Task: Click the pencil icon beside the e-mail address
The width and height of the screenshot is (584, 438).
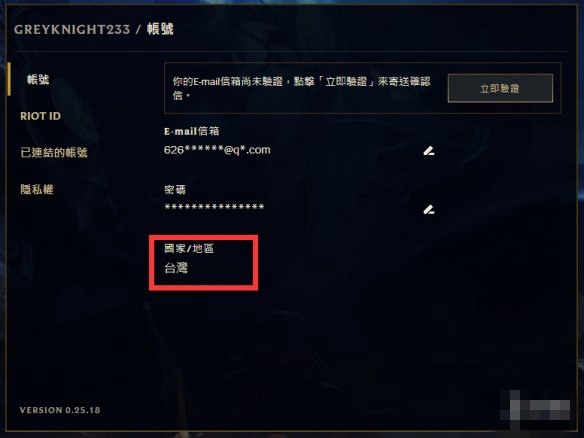Action: (x=429, y=151)
